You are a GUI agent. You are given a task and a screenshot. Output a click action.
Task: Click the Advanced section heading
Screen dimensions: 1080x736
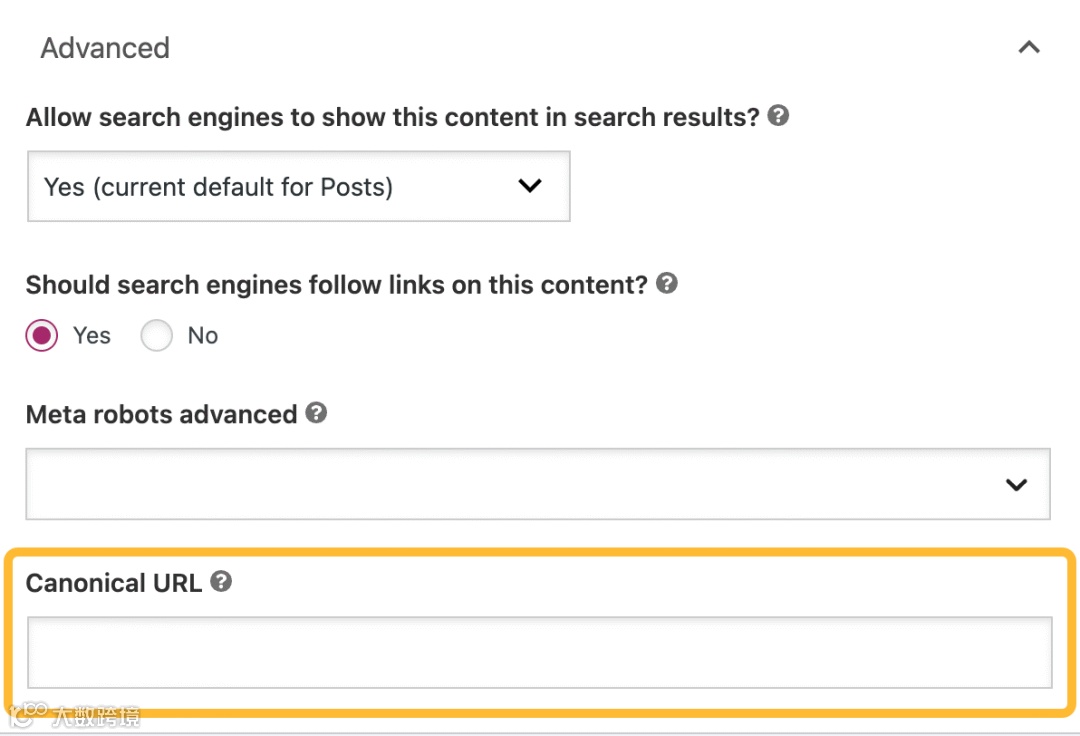pos(105,48)
